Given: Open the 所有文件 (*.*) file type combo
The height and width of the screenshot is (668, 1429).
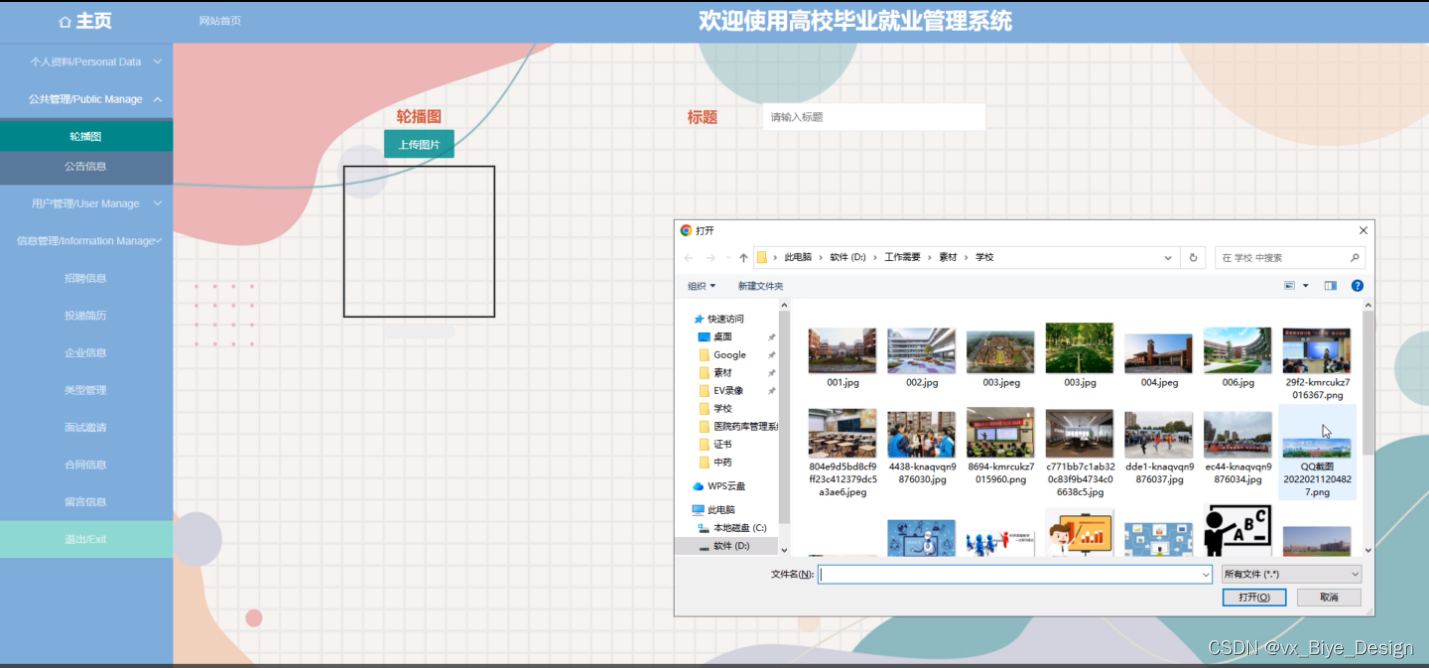Looking at the screenshot, I should tap(1292, 575).
